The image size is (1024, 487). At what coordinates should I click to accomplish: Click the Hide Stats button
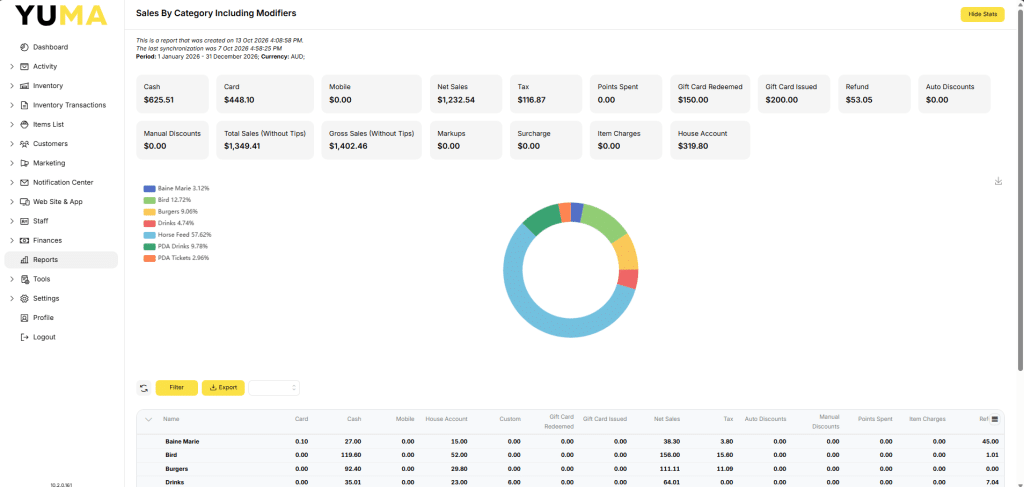[982, 14]
